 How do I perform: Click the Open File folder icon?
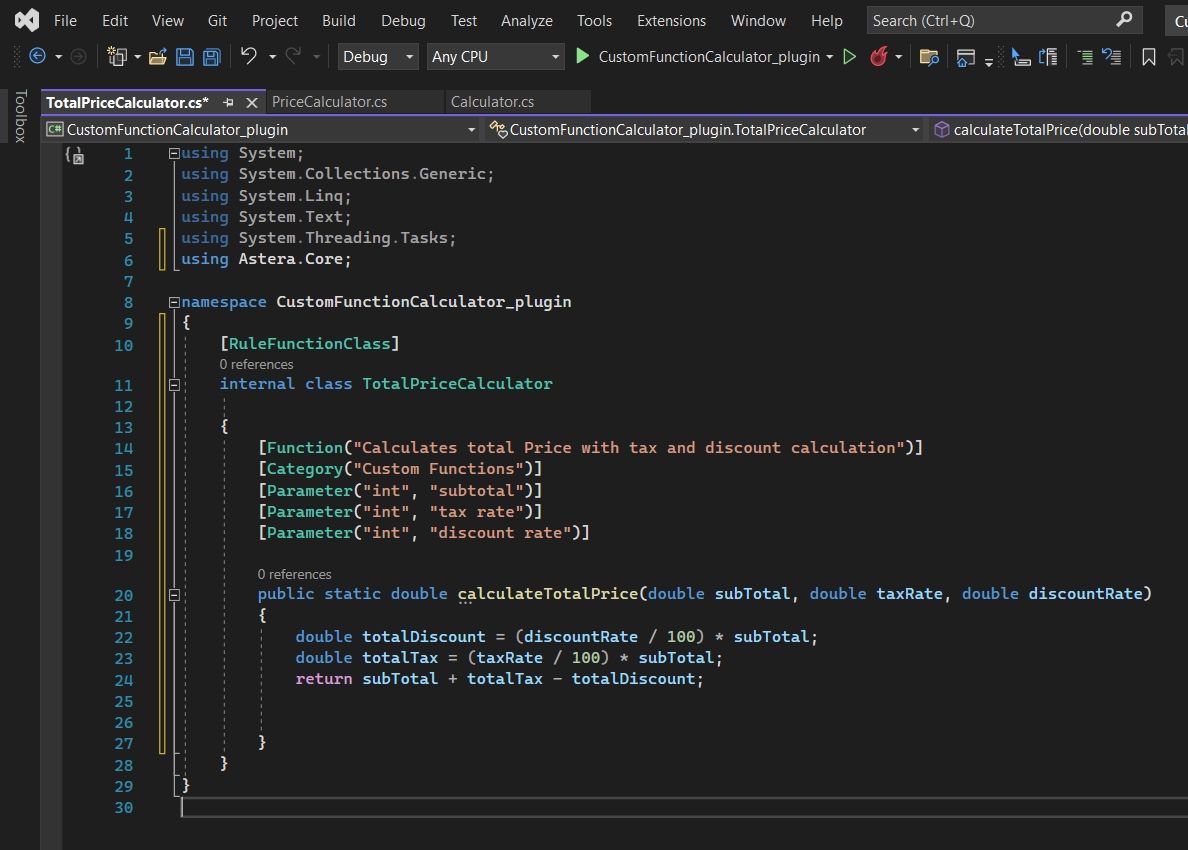pyautogui.click(x=157, y=57)
